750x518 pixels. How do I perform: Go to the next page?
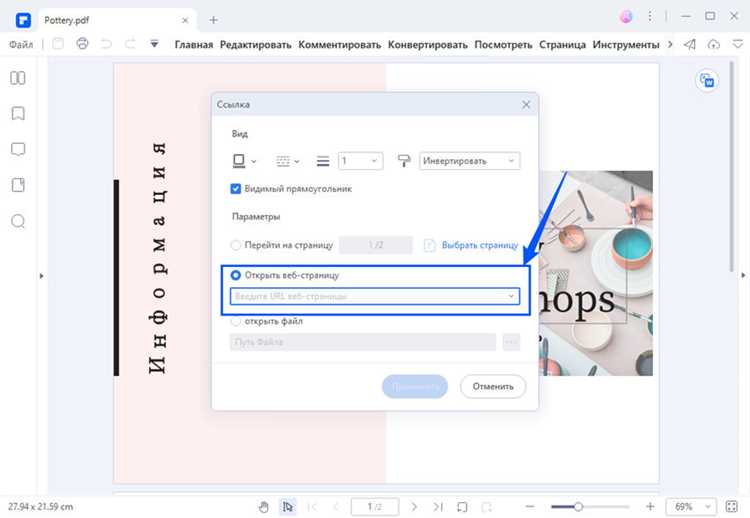pyautogui.click(x=414, y=507)
